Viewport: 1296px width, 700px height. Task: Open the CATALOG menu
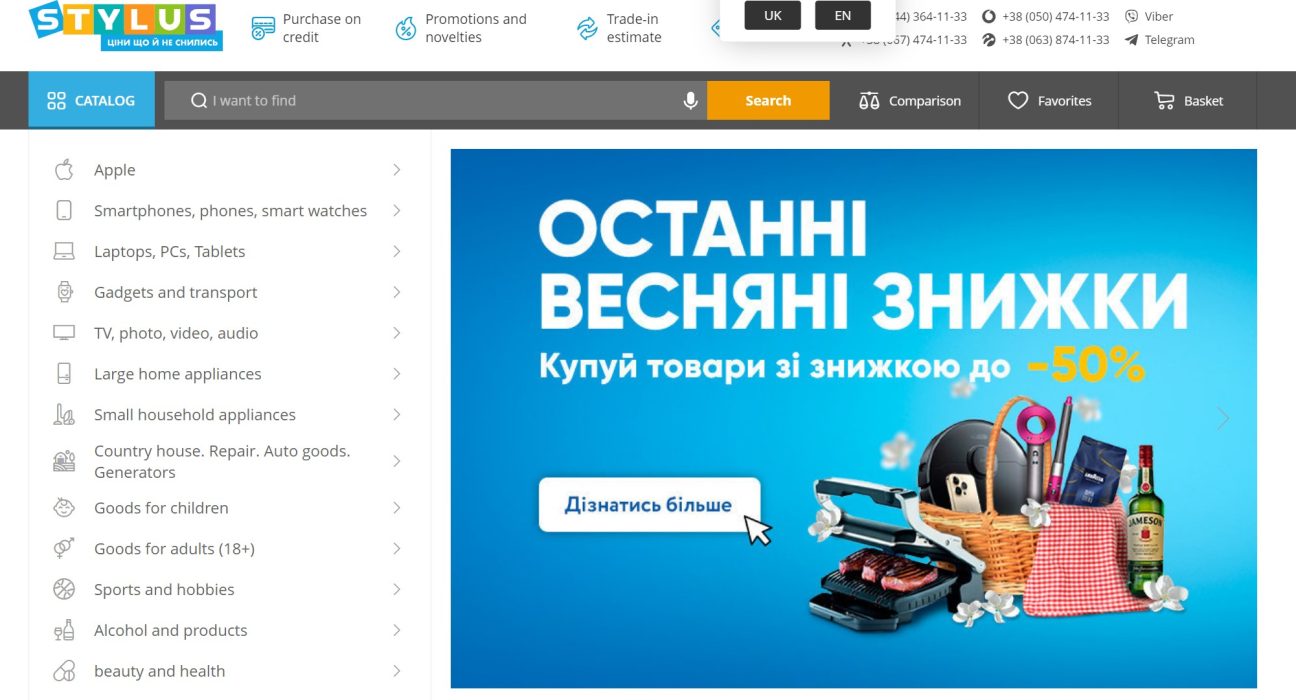click(x=91, y=101)
